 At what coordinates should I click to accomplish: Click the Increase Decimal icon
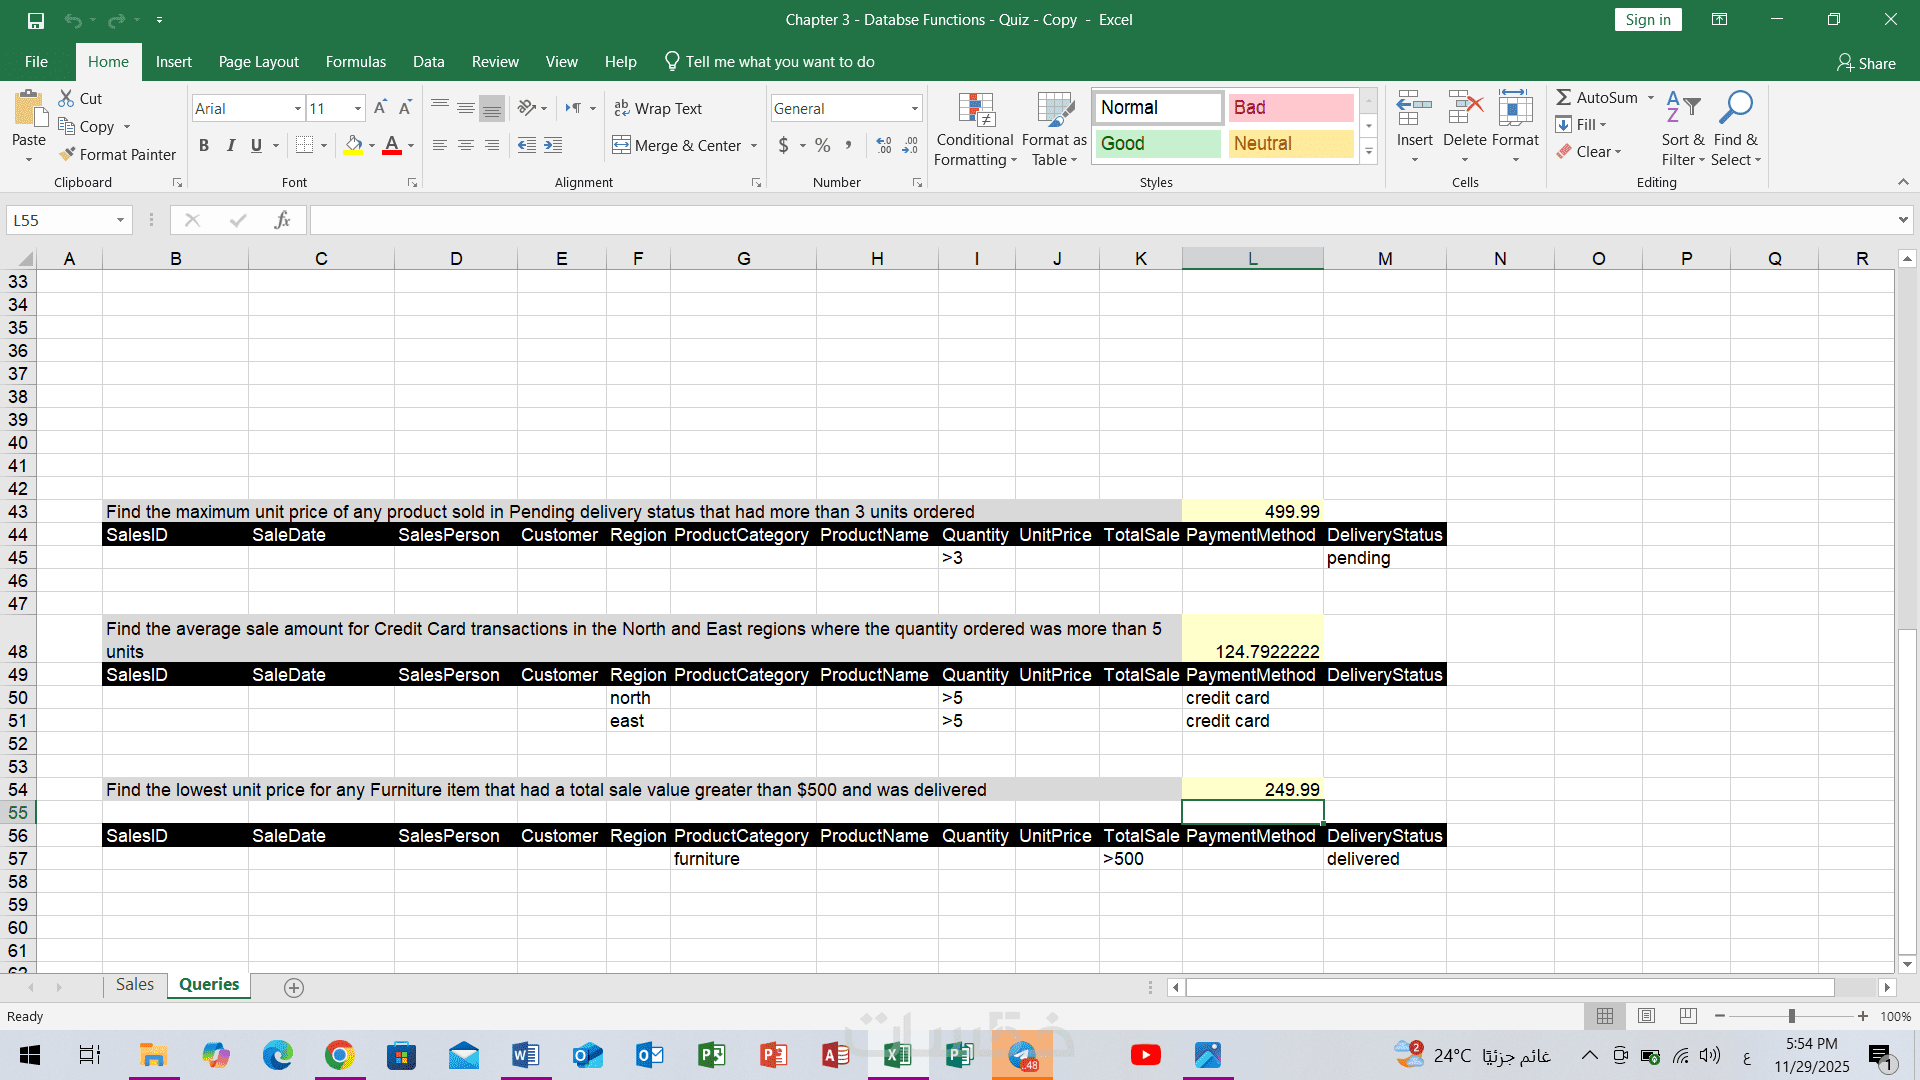[x=884, y=145]
